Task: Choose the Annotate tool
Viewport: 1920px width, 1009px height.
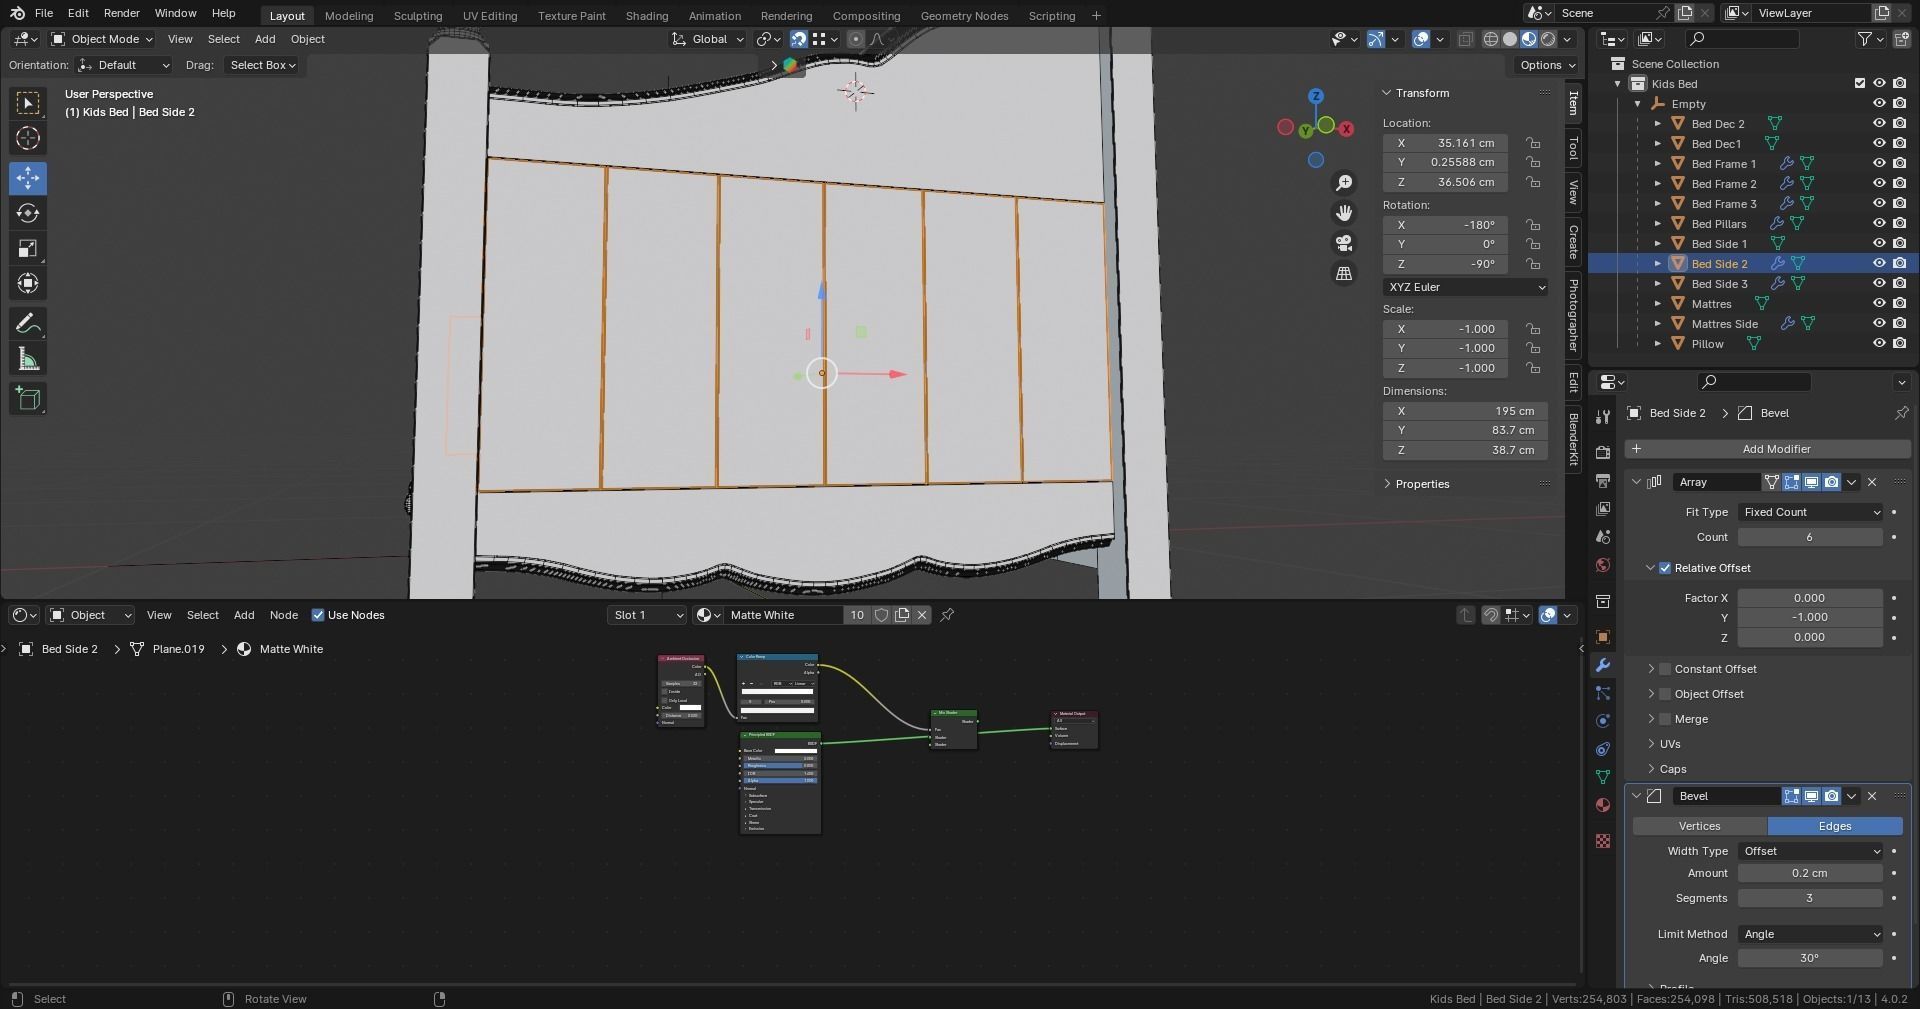Action: [x=28, y=324]
